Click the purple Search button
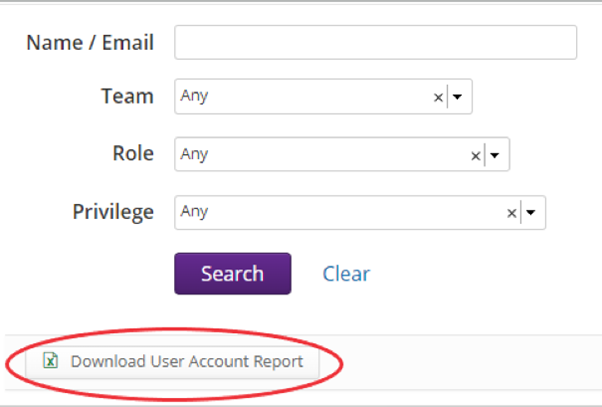The width and height of the screenshot is (602, 407). (x=233, y=273)
